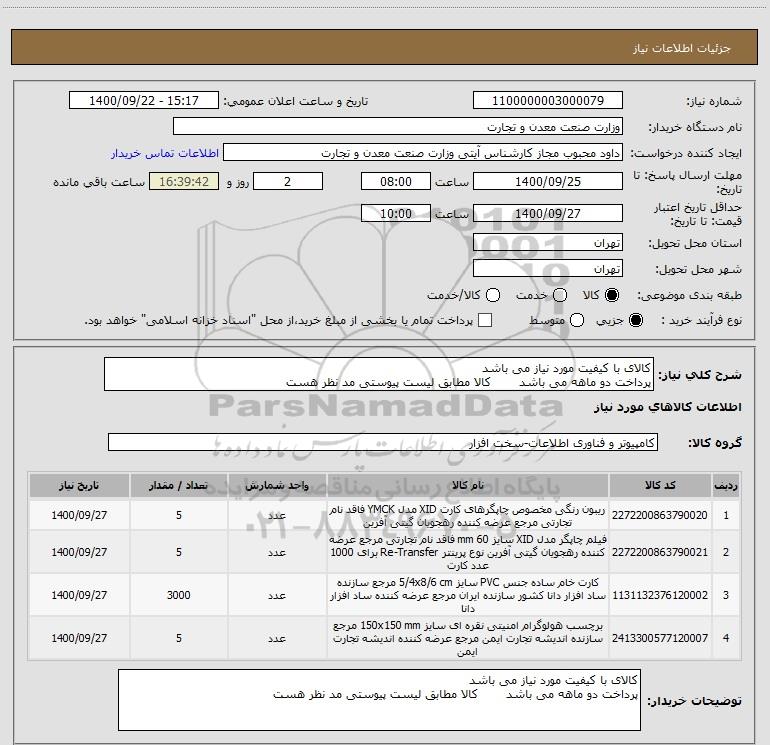This screenshot has height=745, width=770.
Task: Click the price validity date 1400/09/27
Action: pyautogui.click(x=548, y=213)
